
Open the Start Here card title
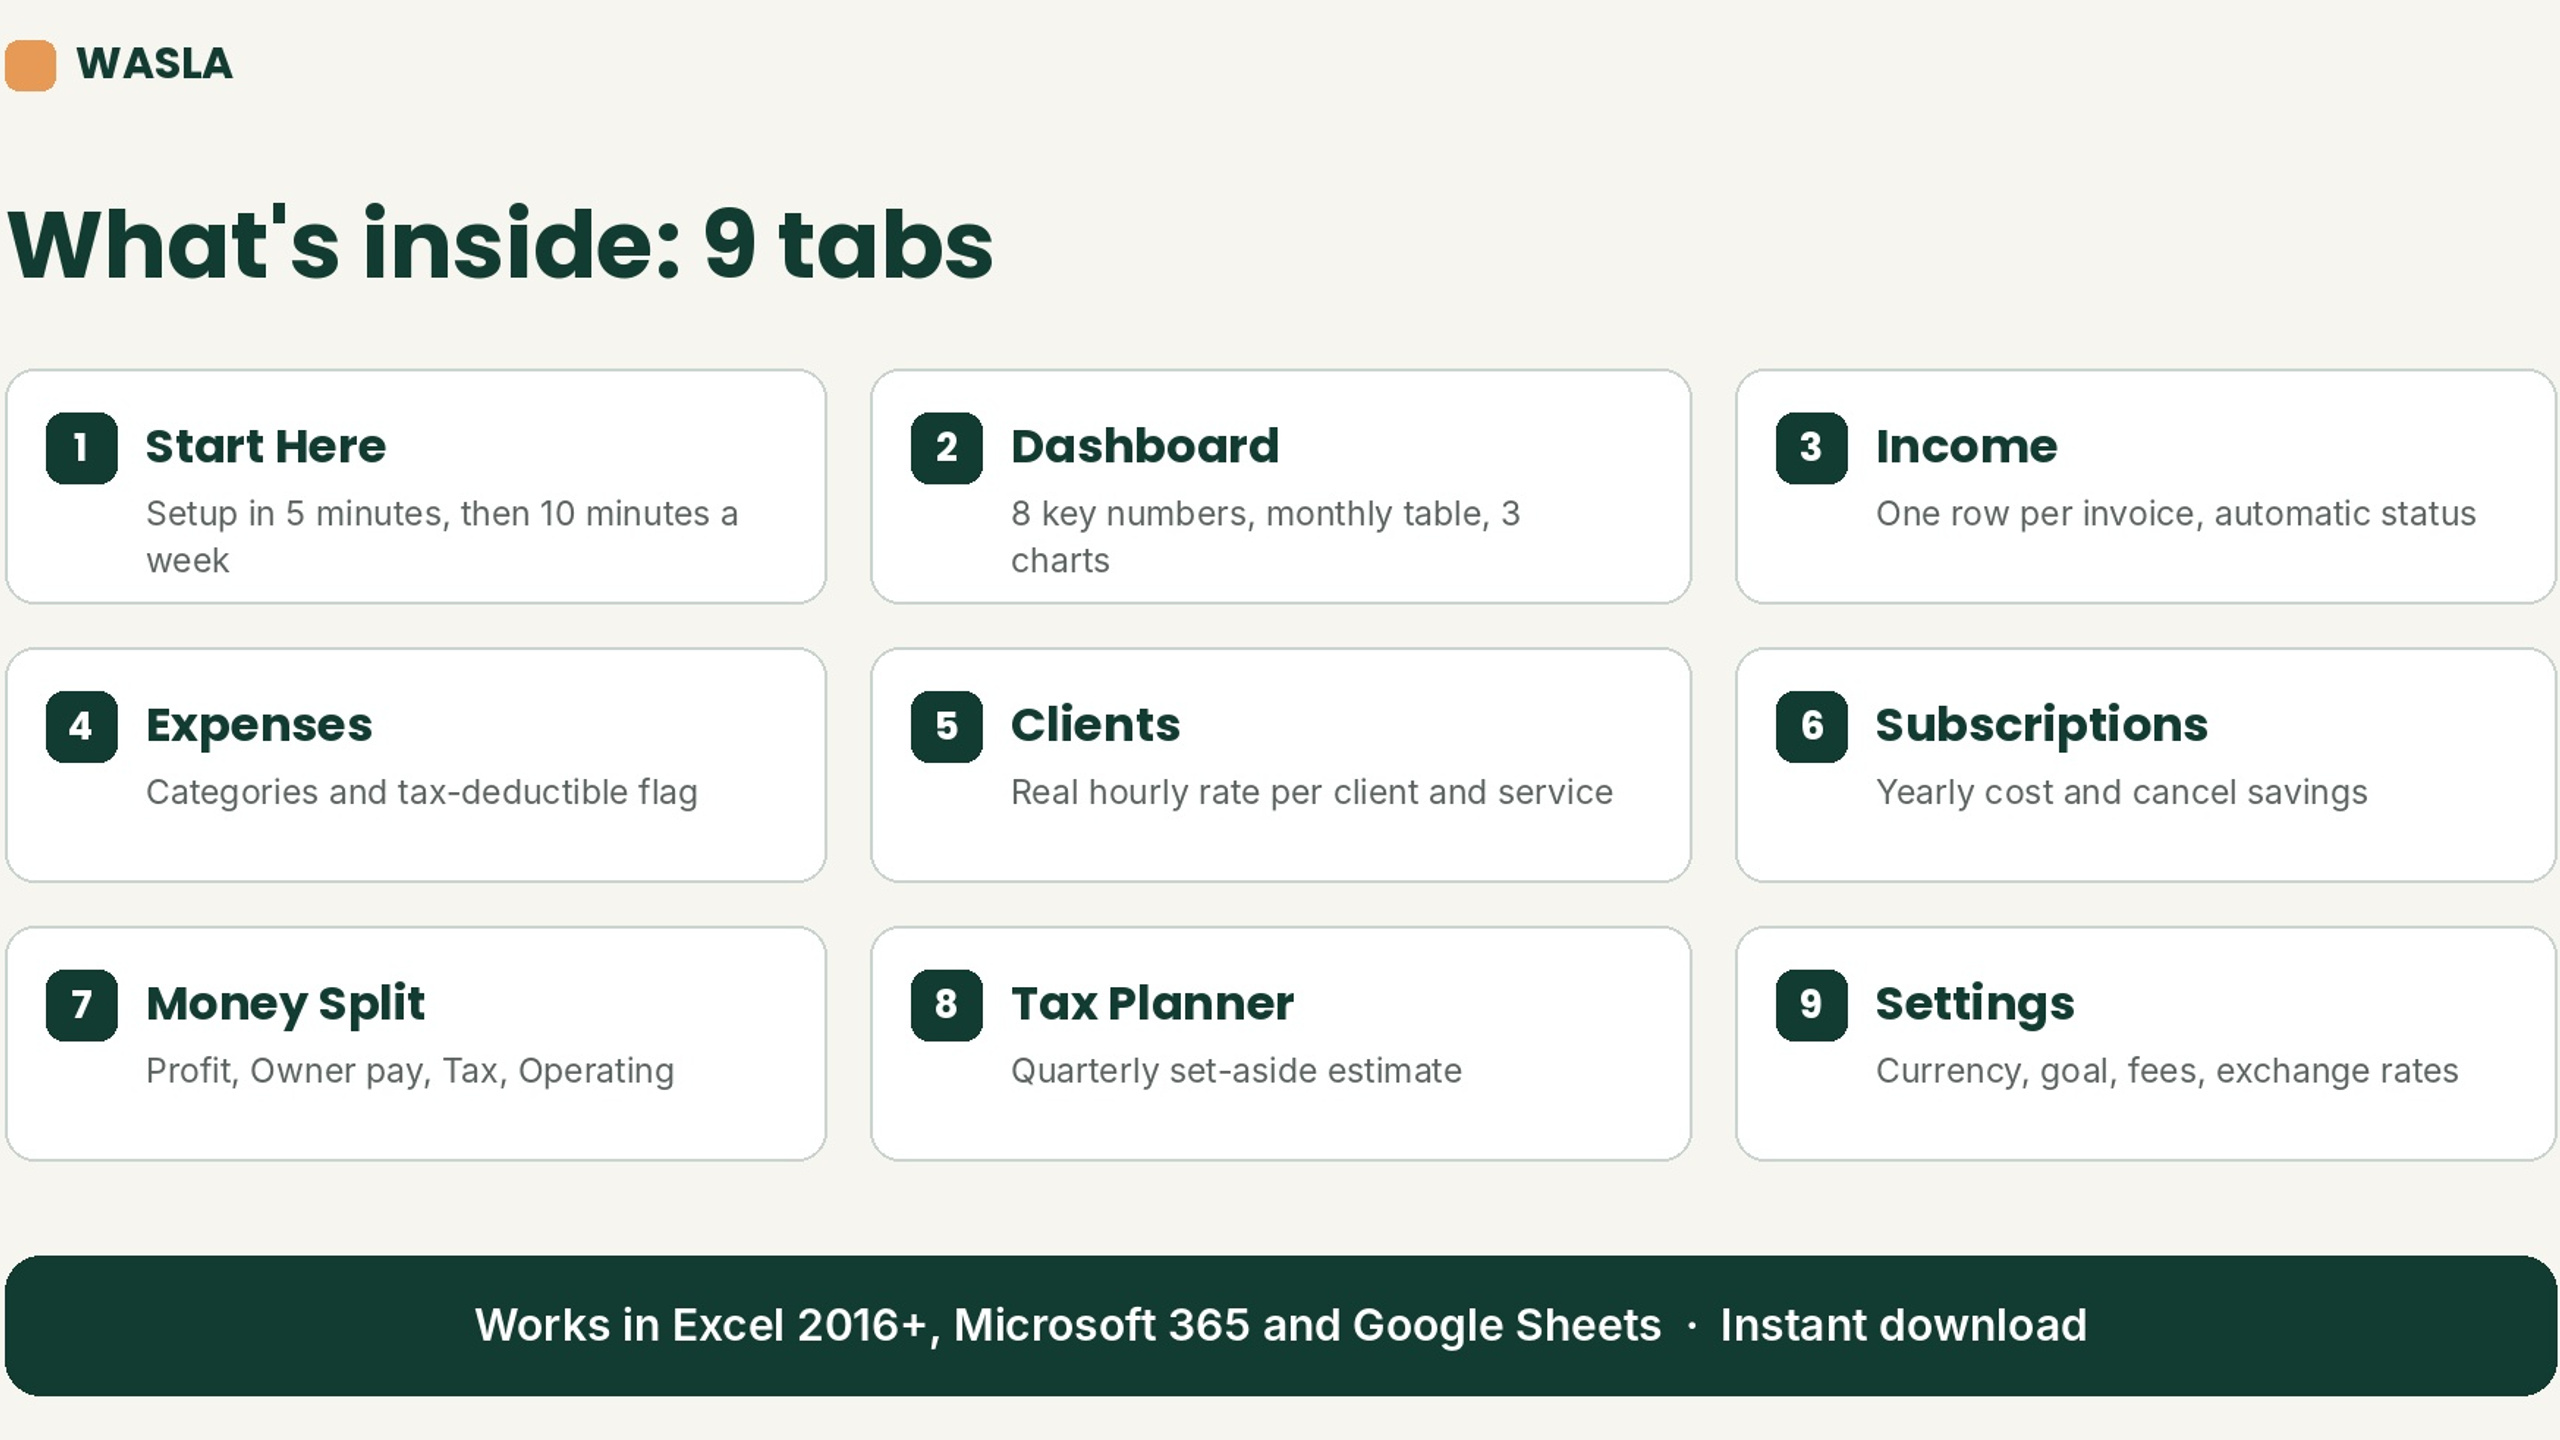(266, 446)
